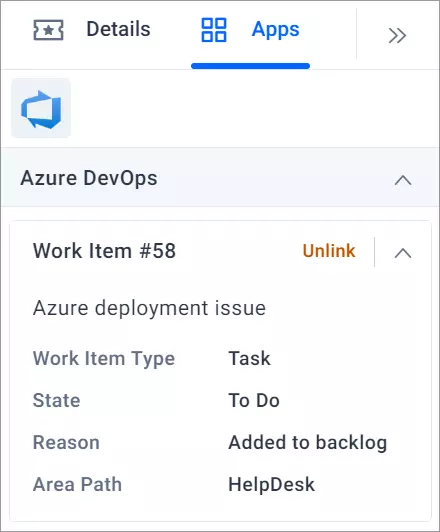Click the four-square grid Apps icon
This screenshot has height=532, width=440.
coord(214,30)
